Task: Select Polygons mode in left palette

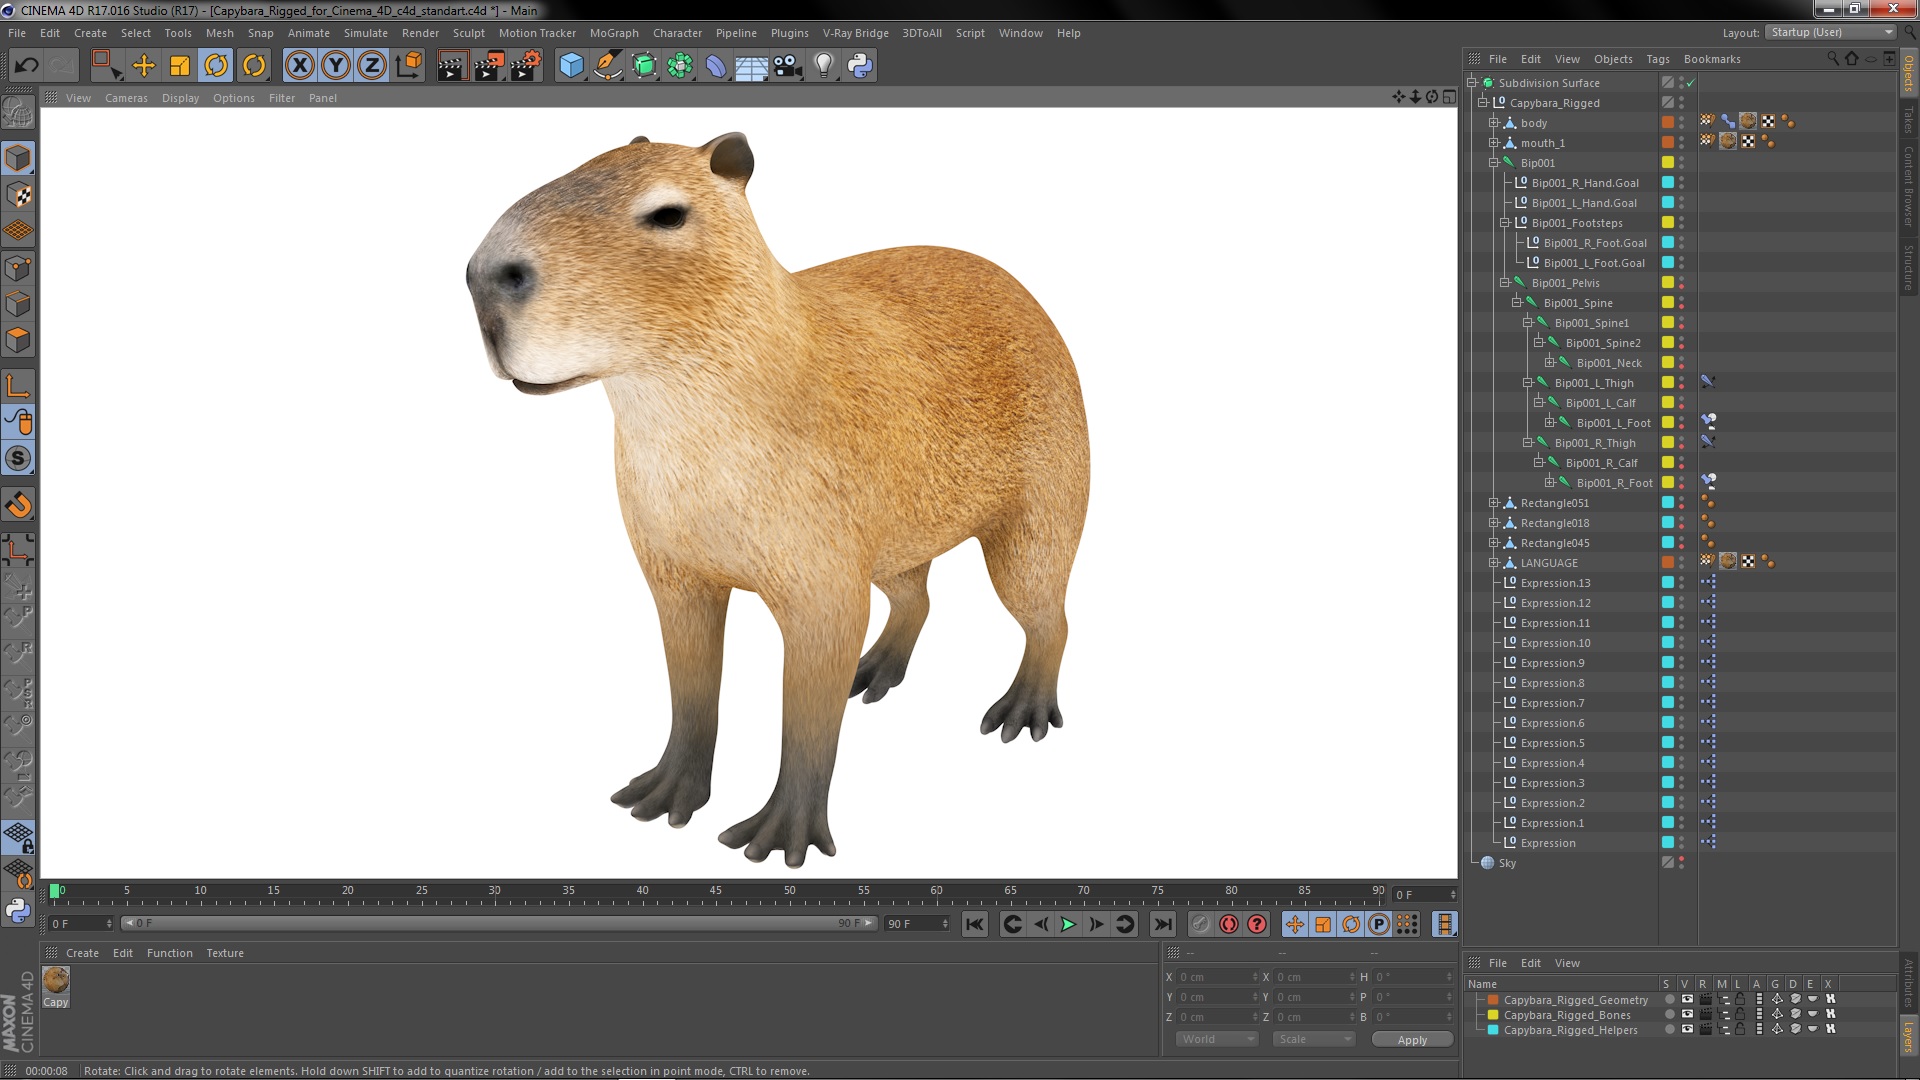Action: [18, 340]
